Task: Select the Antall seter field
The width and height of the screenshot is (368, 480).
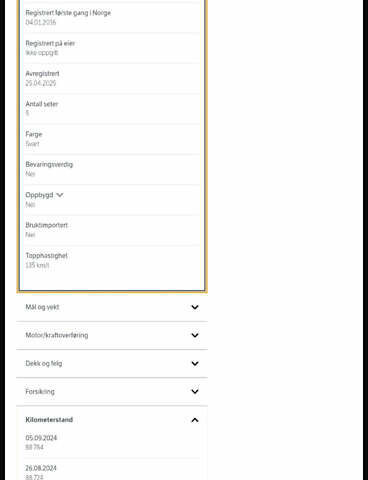Action: (x=112, y=109)
